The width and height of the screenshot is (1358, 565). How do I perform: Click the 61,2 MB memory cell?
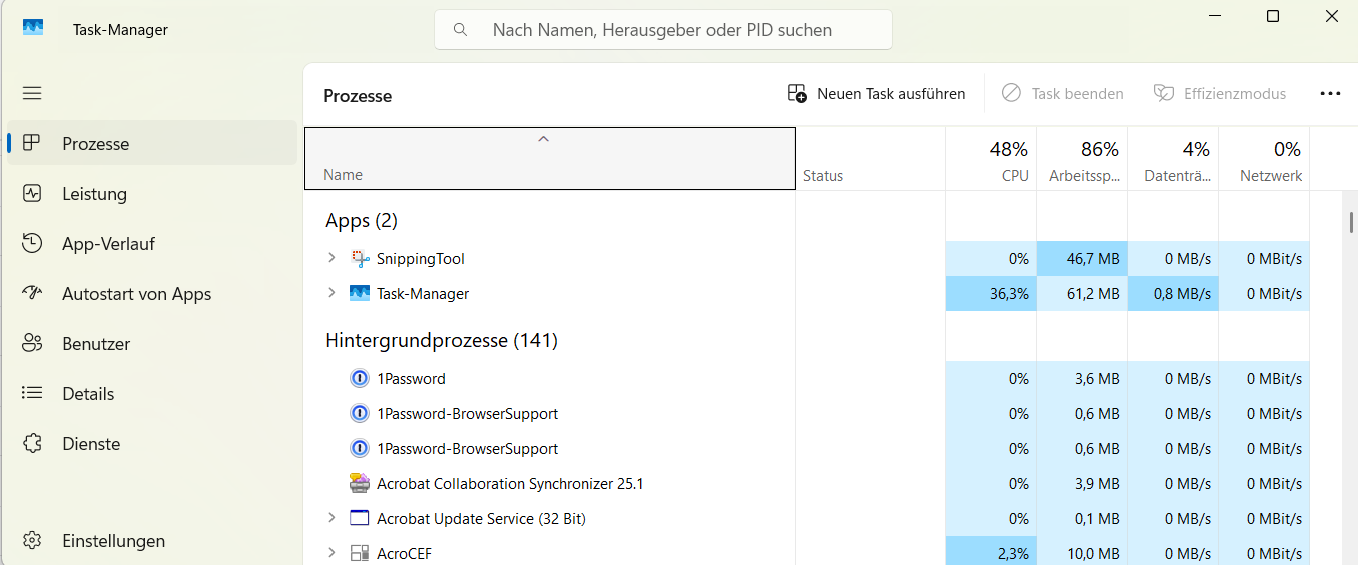click(1082, 294)
